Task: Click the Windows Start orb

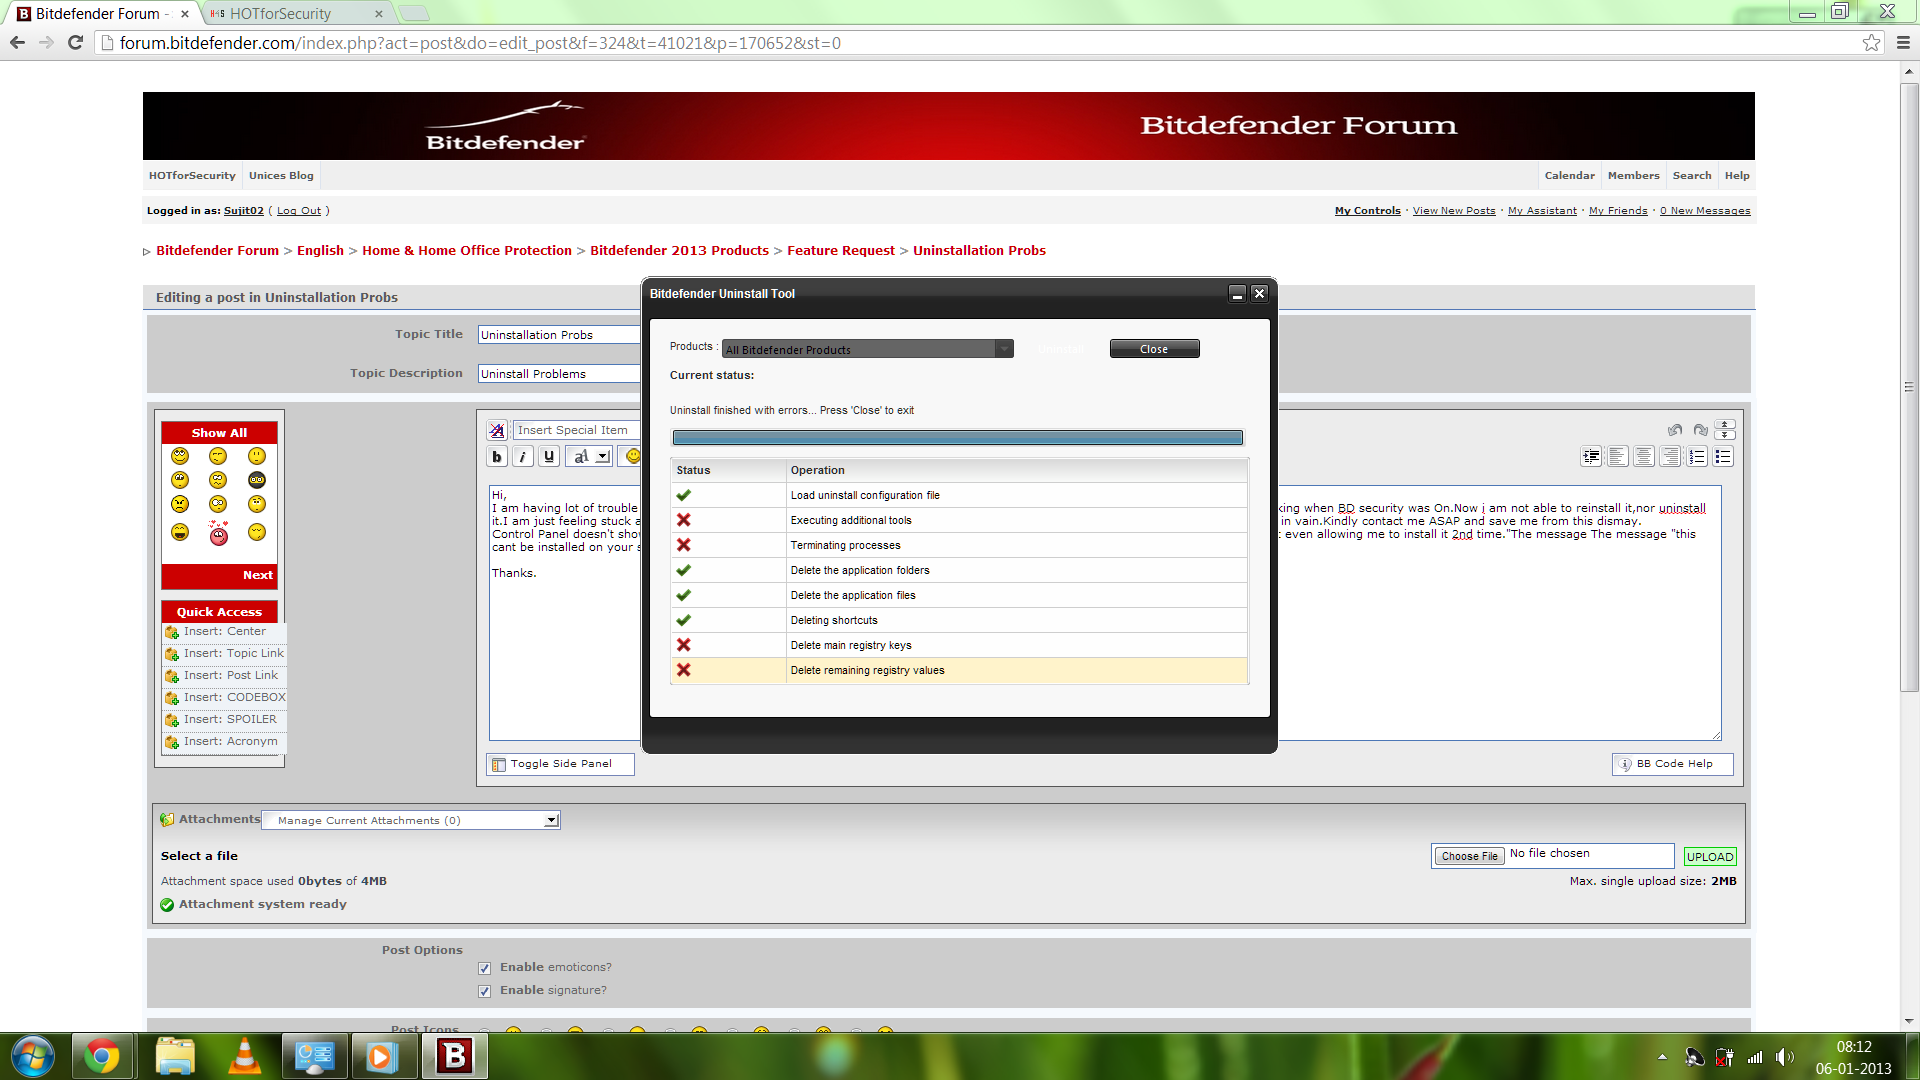Action: click(33, 1056)
